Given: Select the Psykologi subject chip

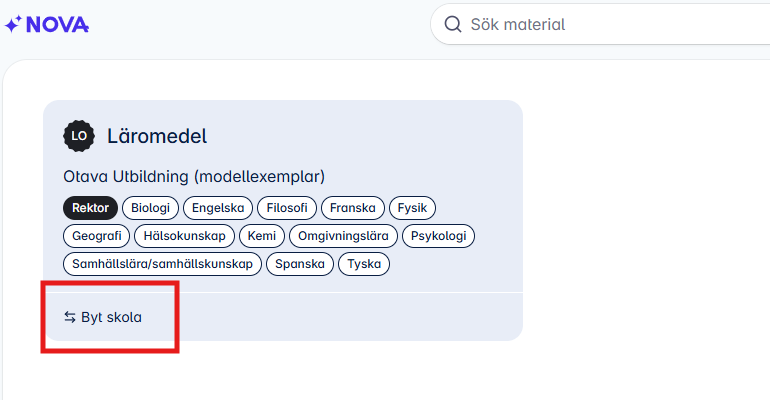Looking at the screenshot, I should click(439, 236).
